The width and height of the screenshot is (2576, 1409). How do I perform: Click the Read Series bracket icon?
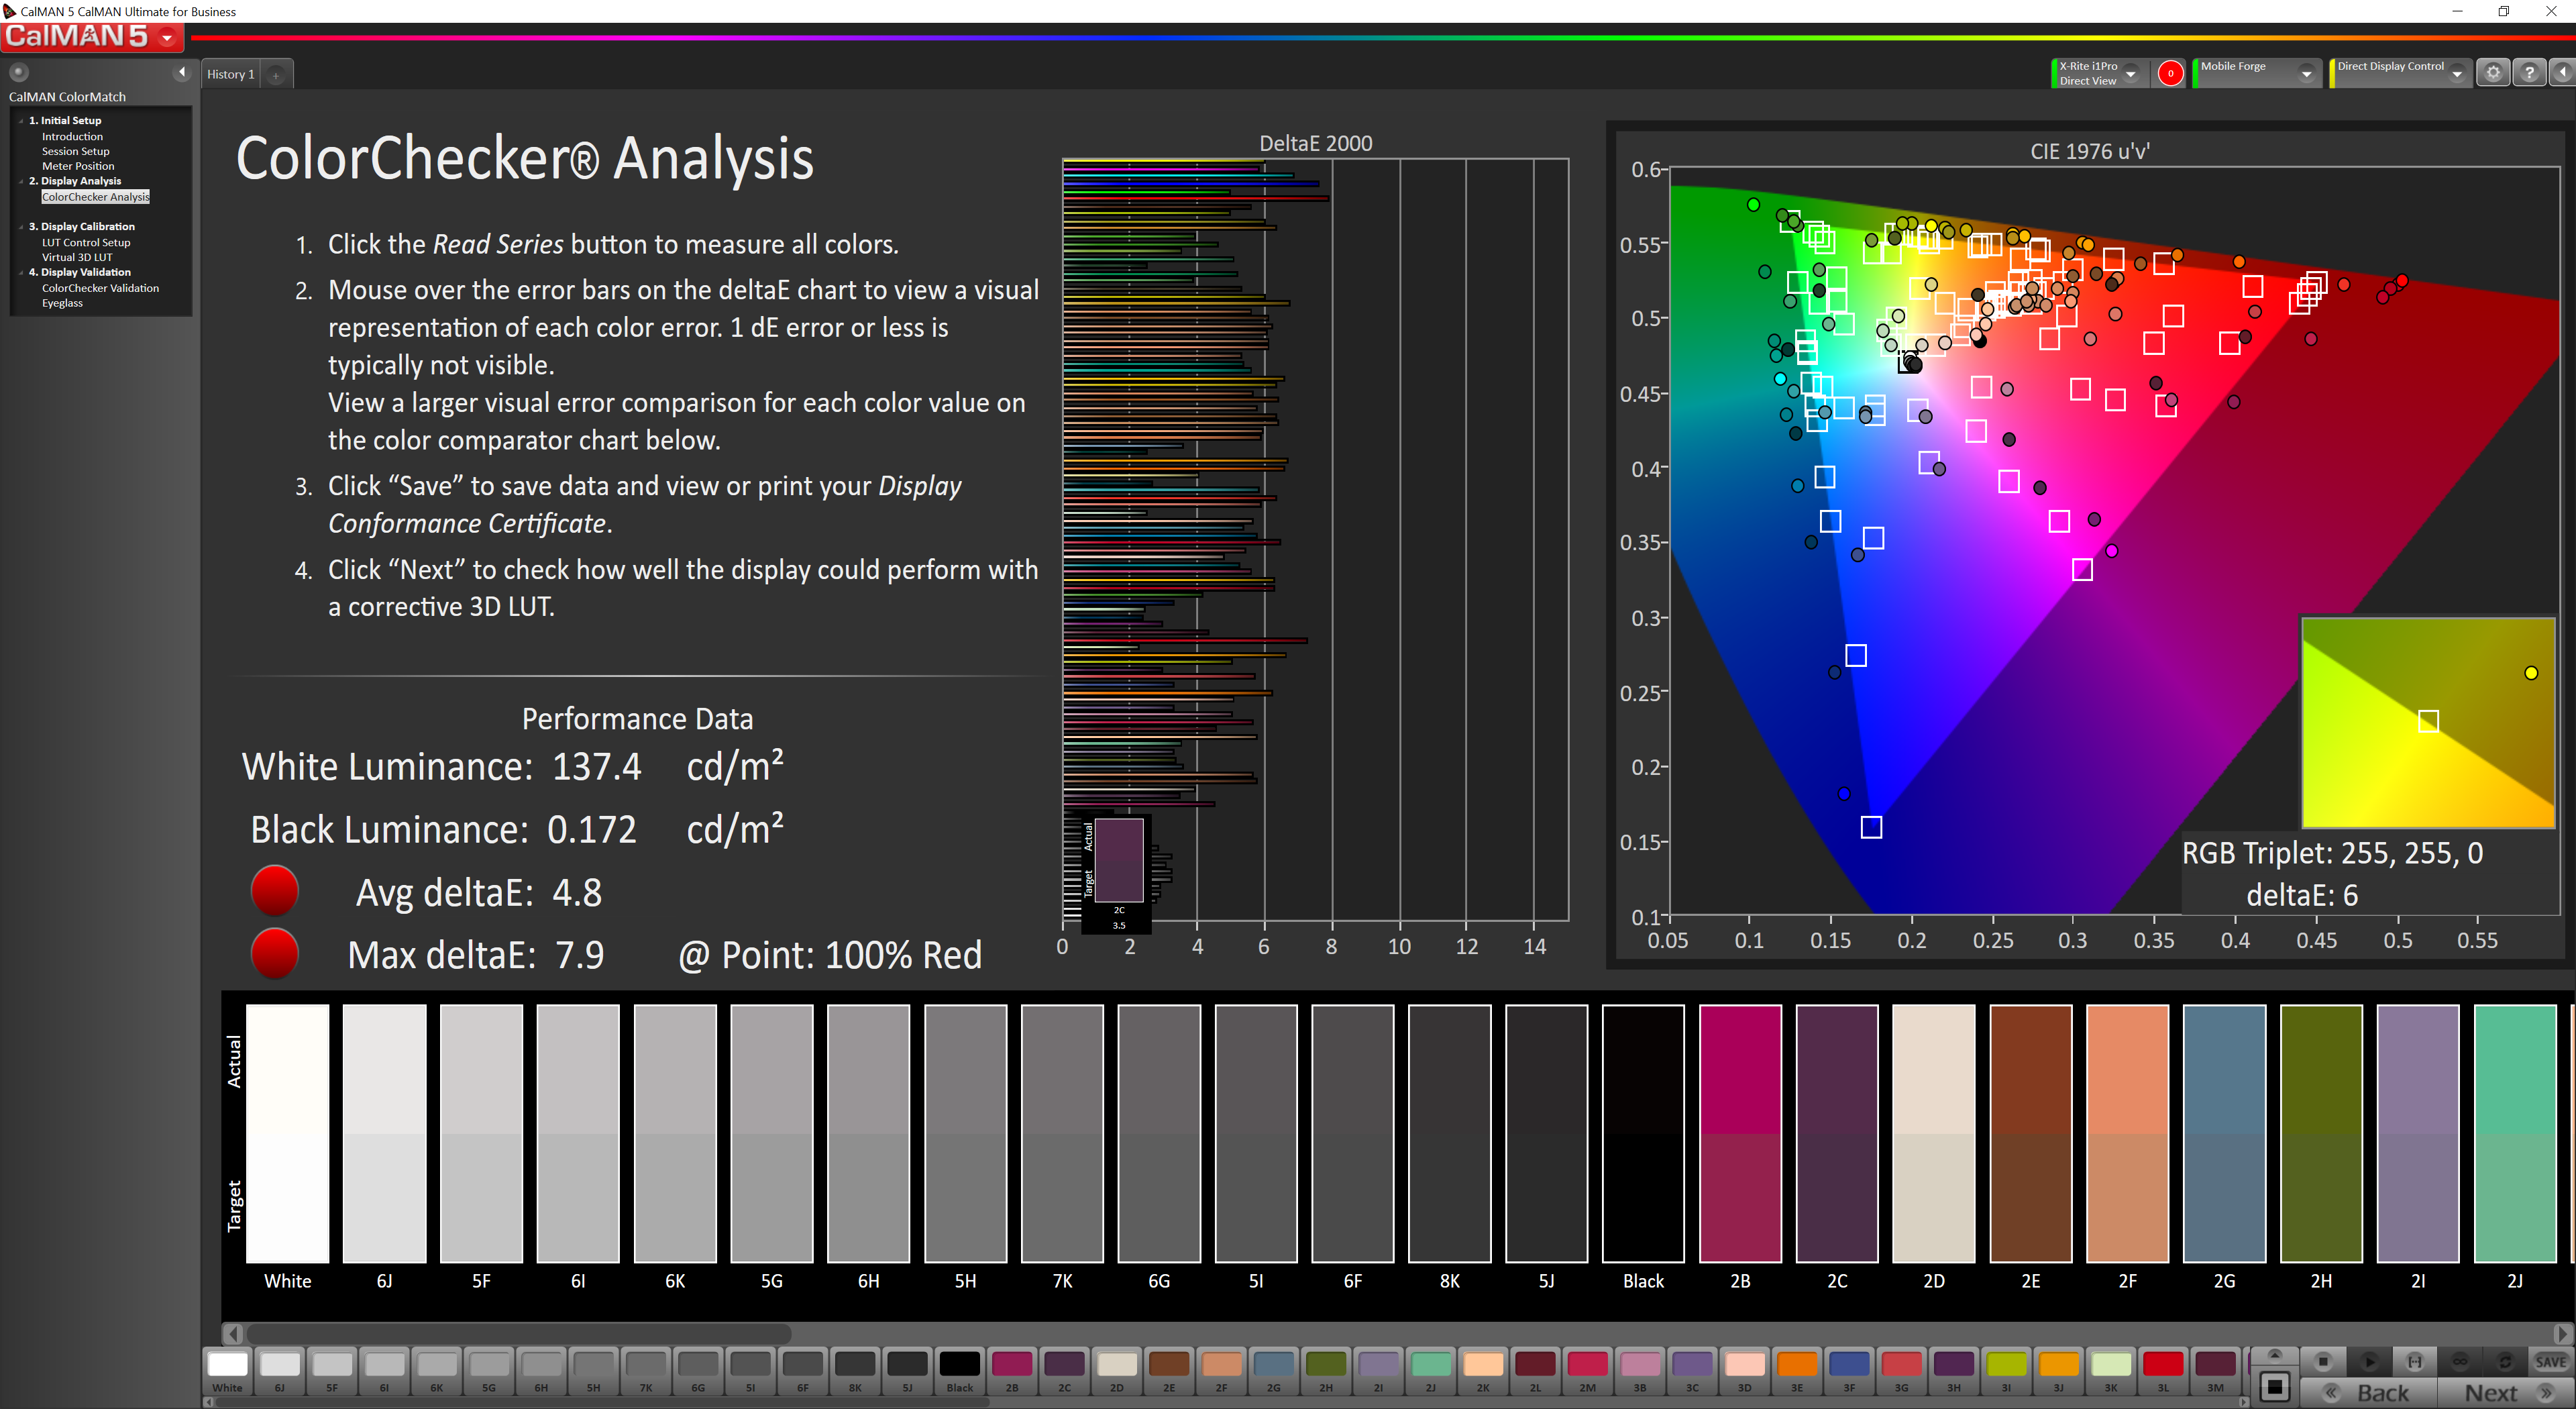pyautogui.click(x=2414, y=1361)
